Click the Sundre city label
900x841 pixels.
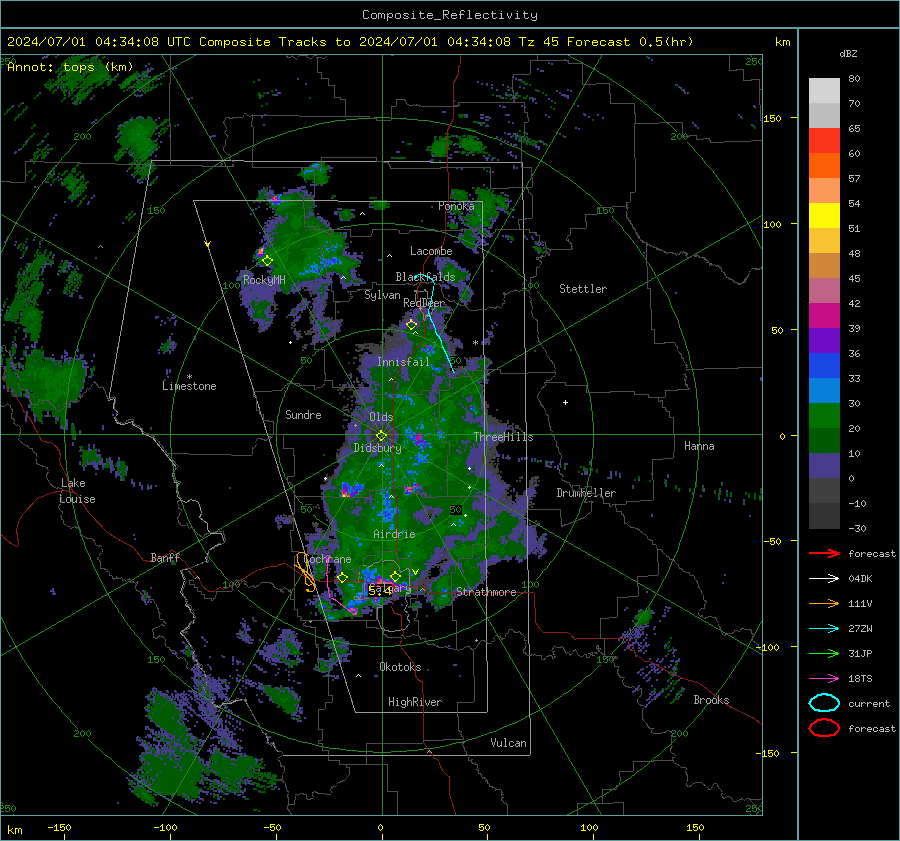303,414
